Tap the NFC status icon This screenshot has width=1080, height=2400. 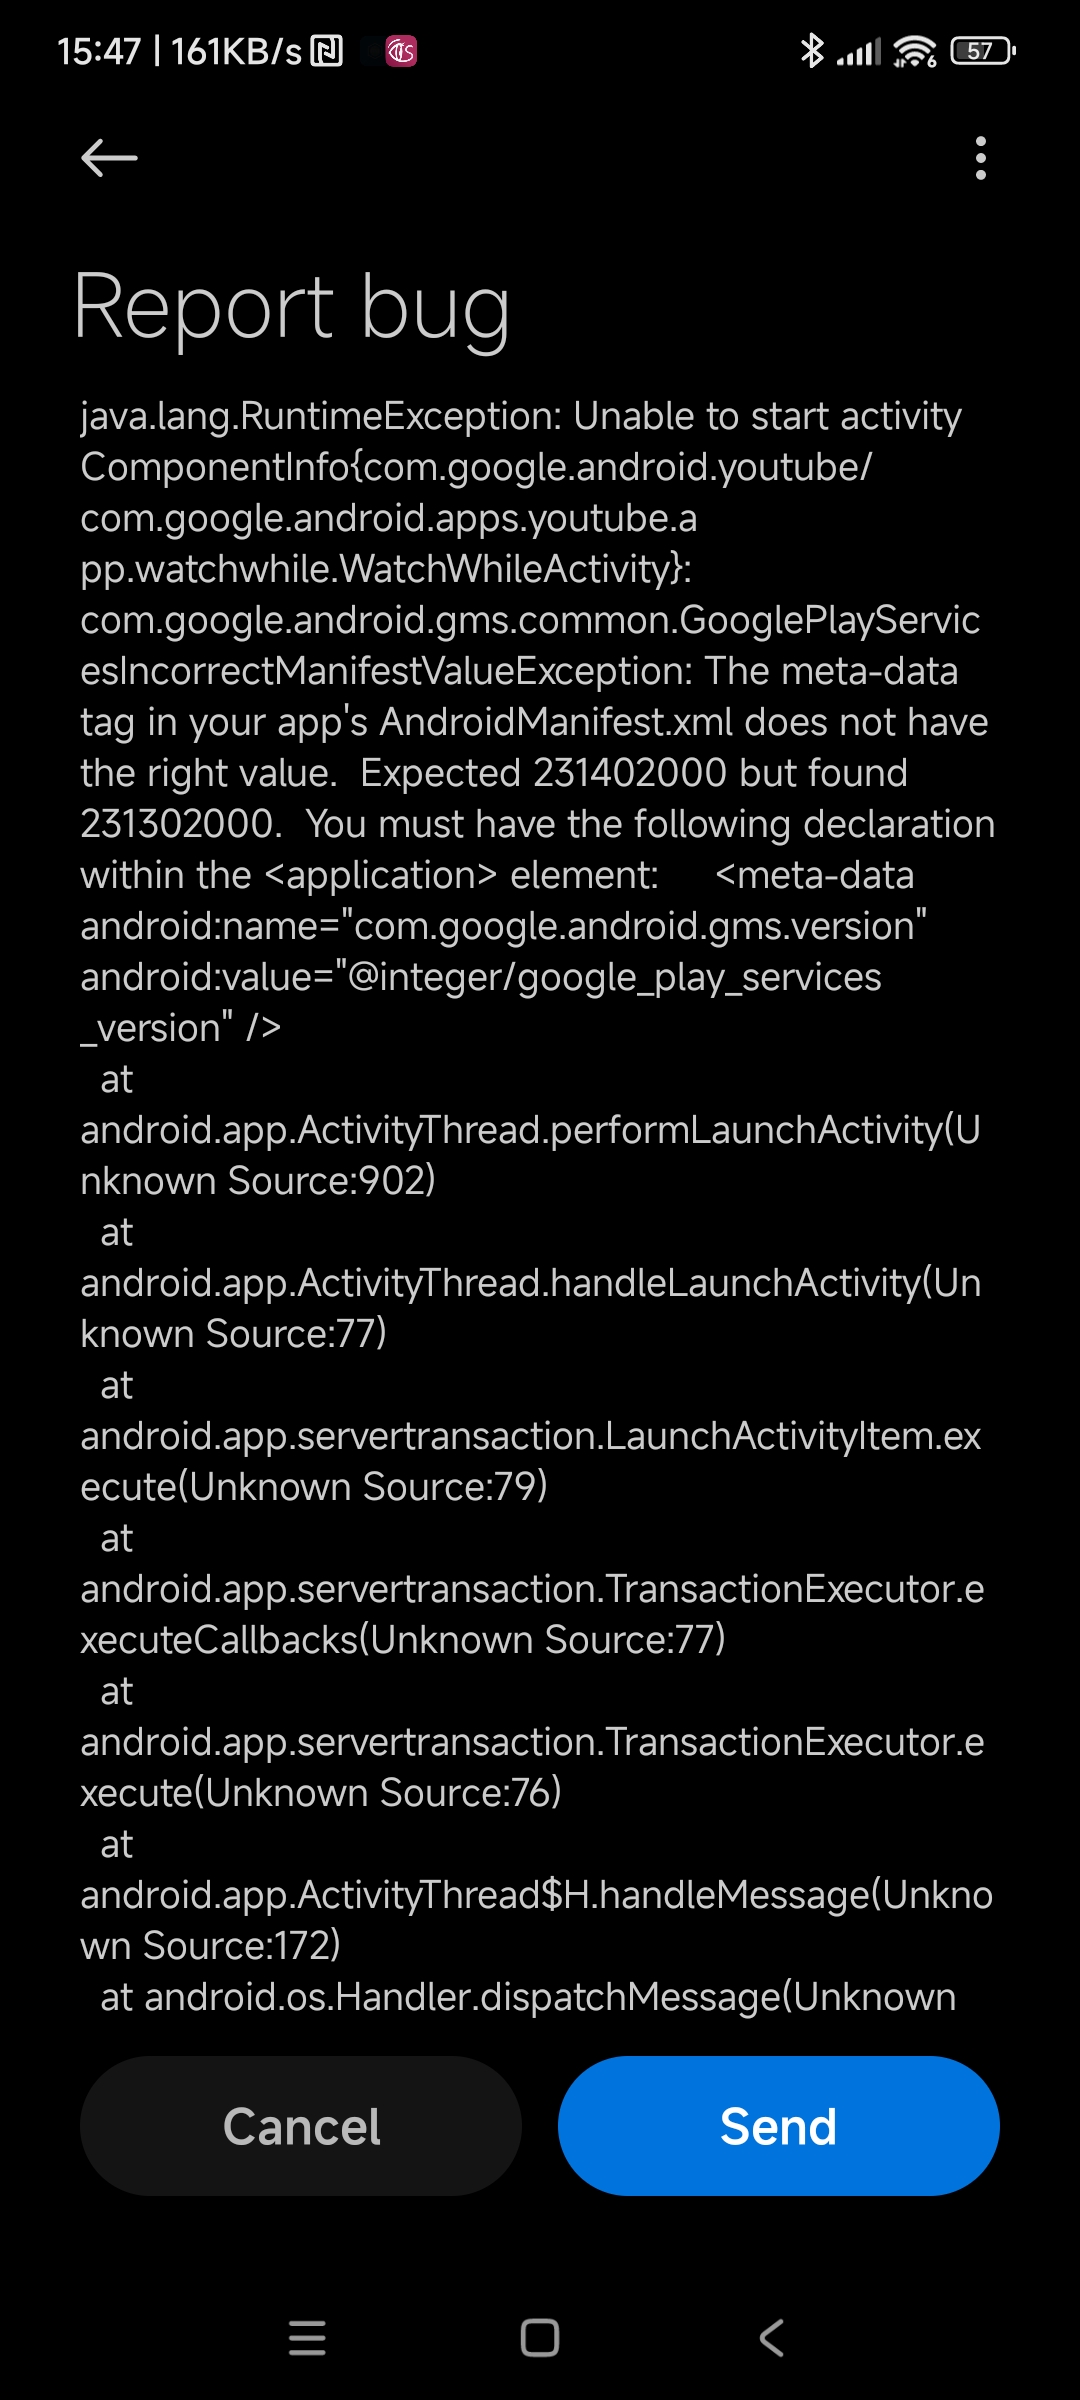[x=327, y=50]
